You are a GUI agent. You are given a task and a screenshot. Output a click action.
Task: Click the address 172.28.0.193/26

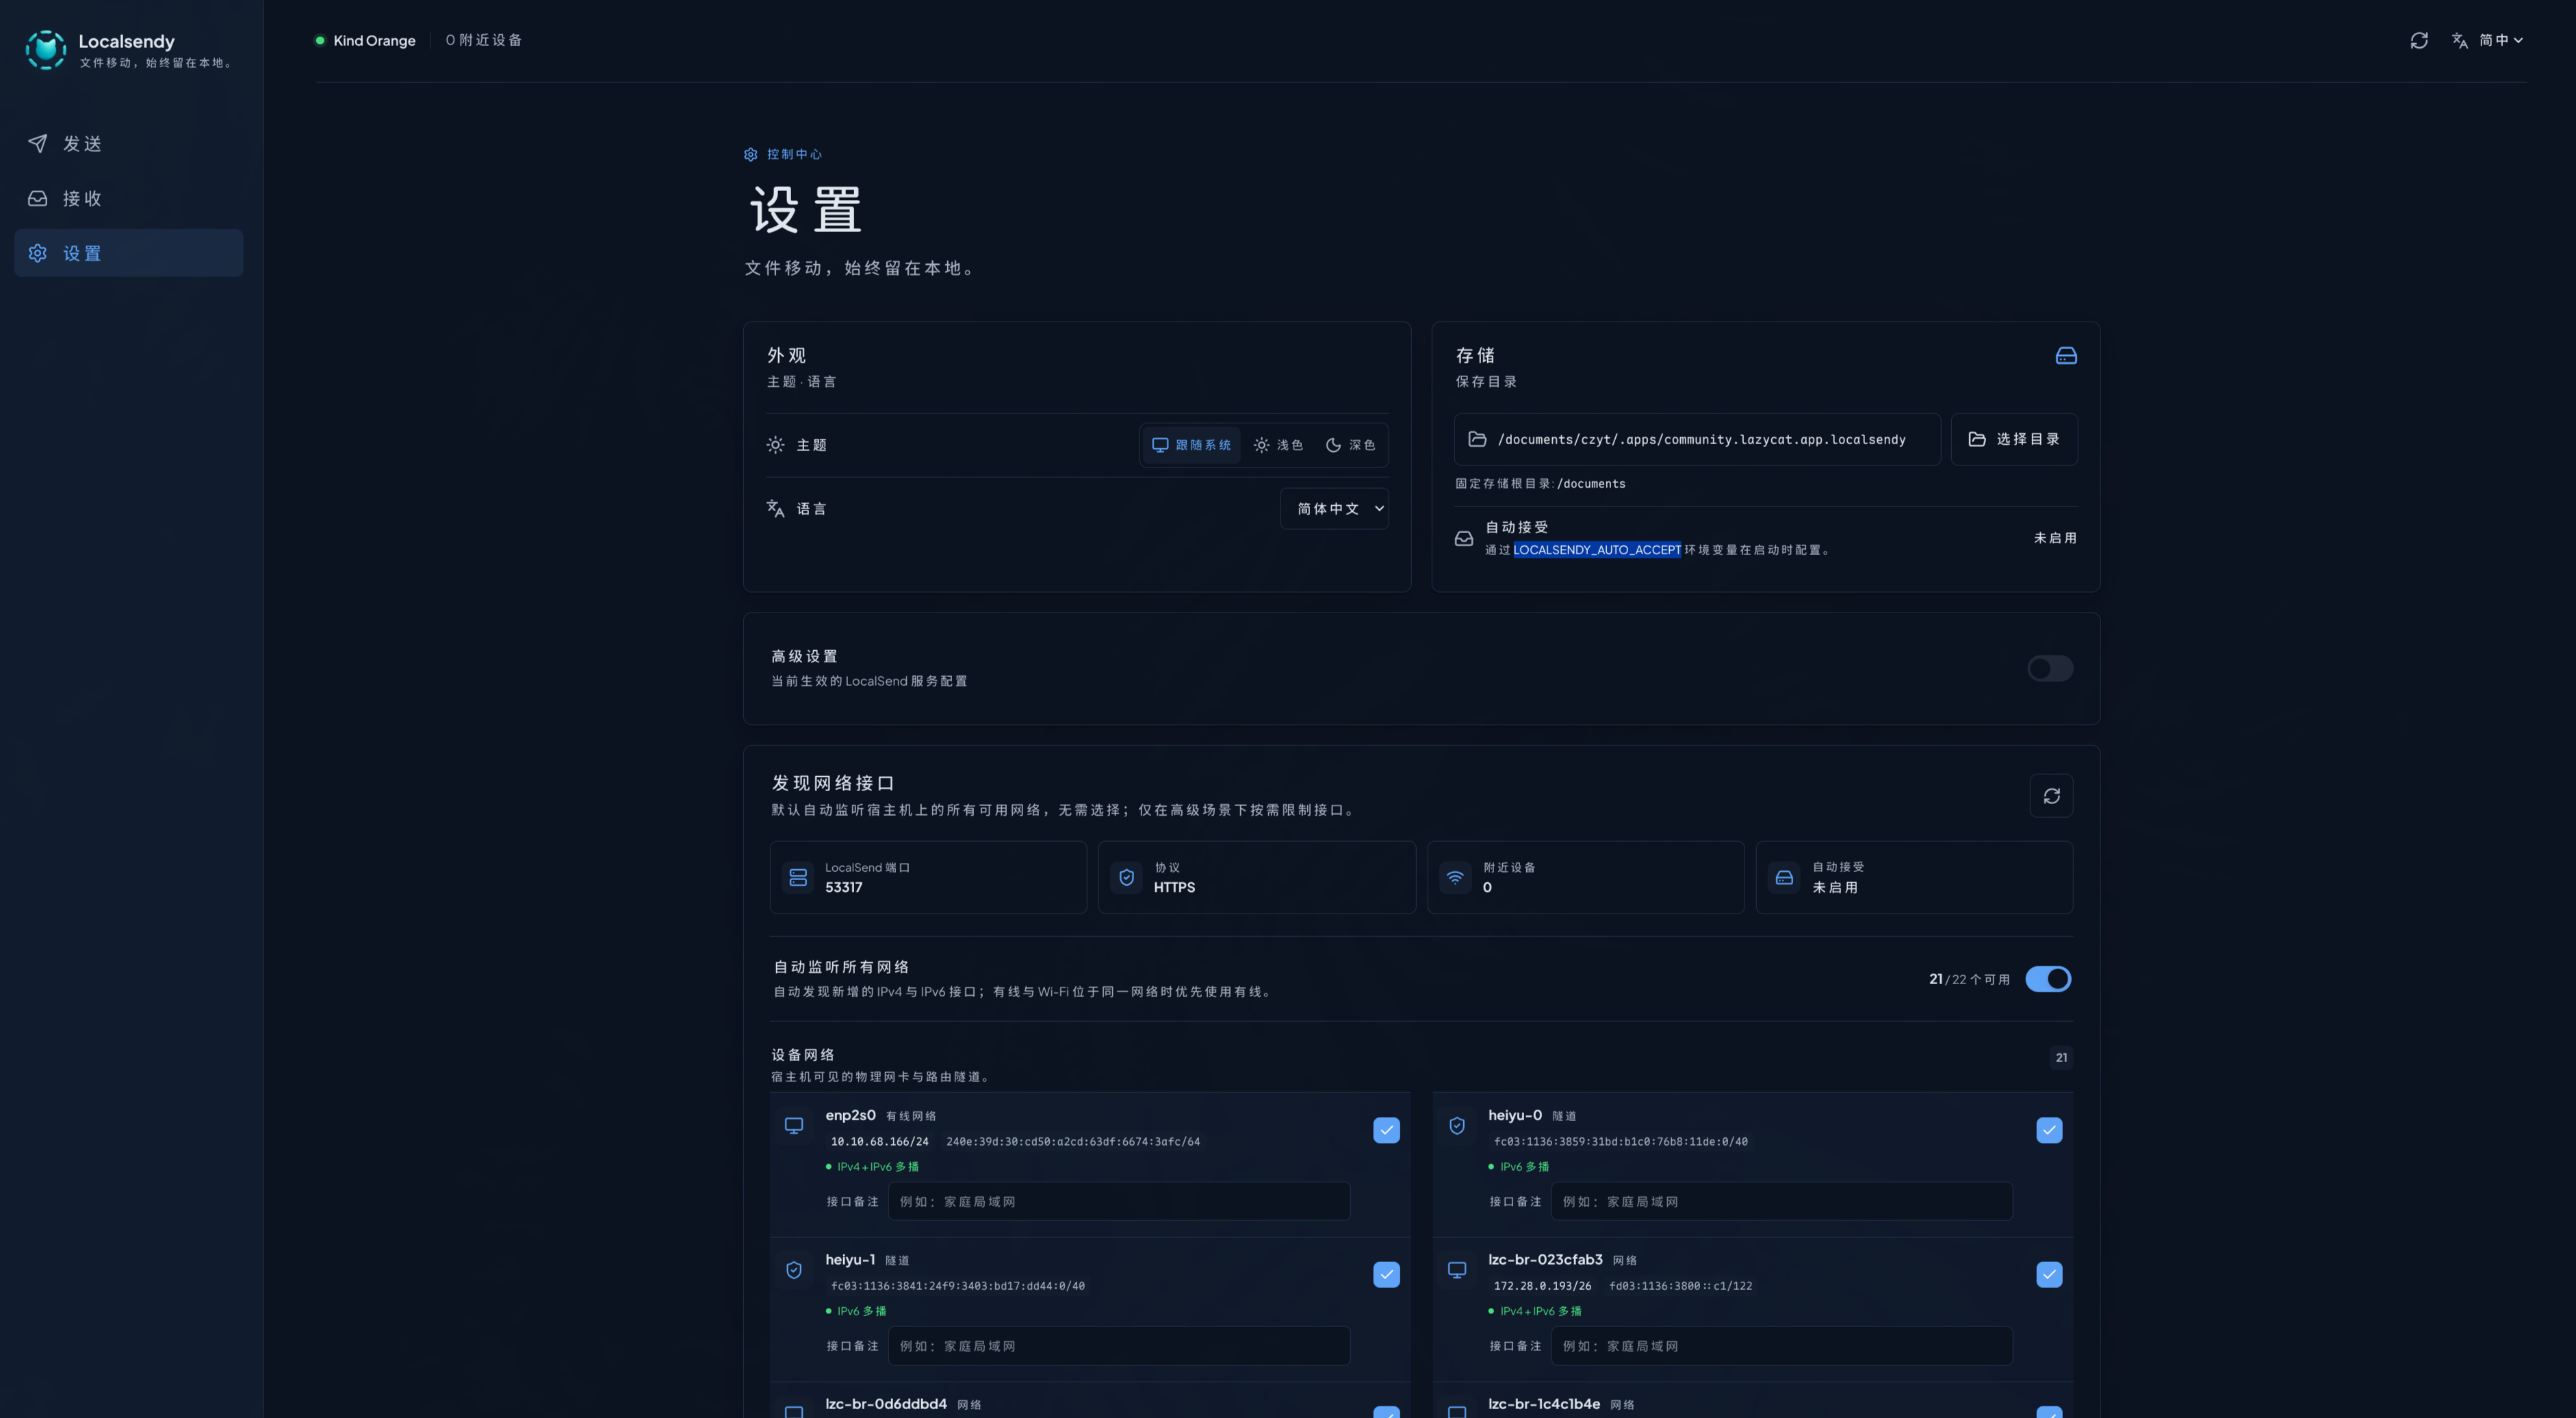[1542, 1286]
